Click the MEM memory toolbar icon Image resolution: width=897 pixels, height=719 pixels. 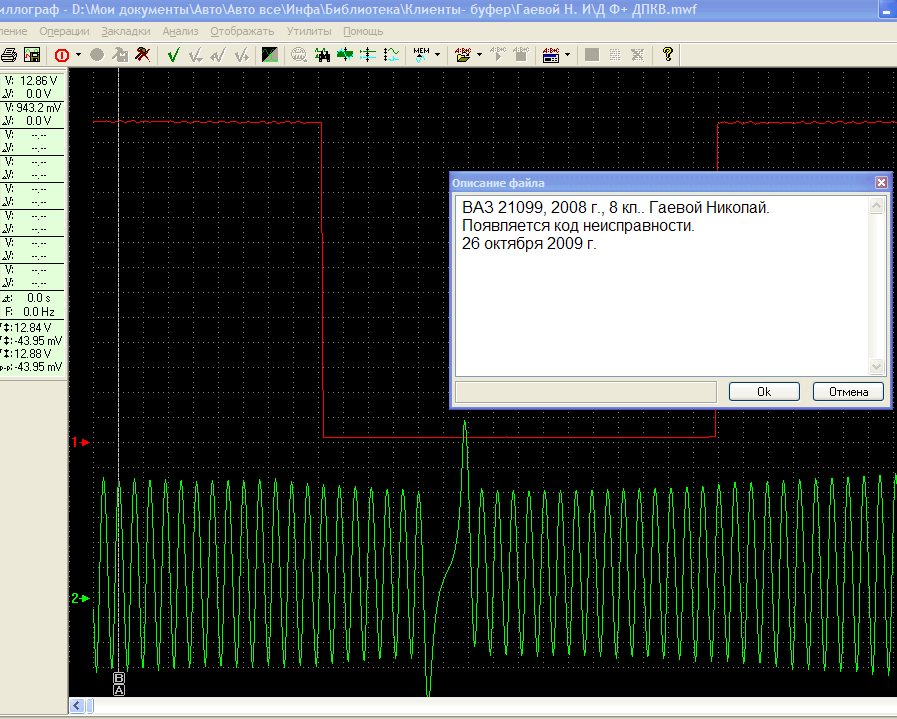(x=421, y=55)
